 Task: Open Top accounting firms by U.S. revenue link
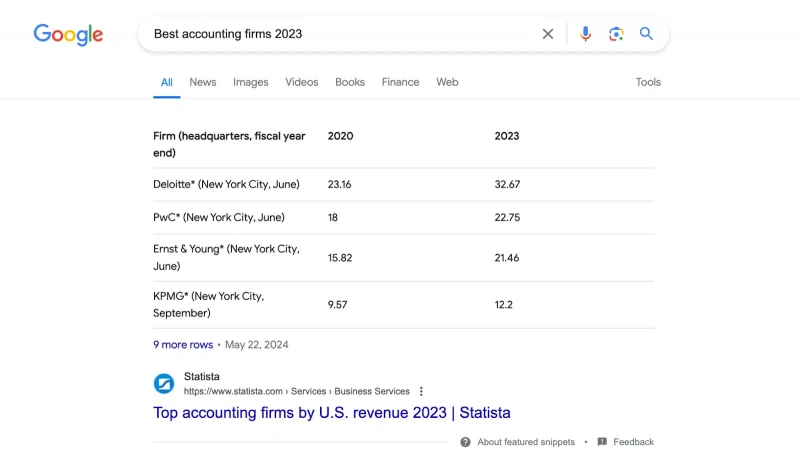(x=332, y=413)
